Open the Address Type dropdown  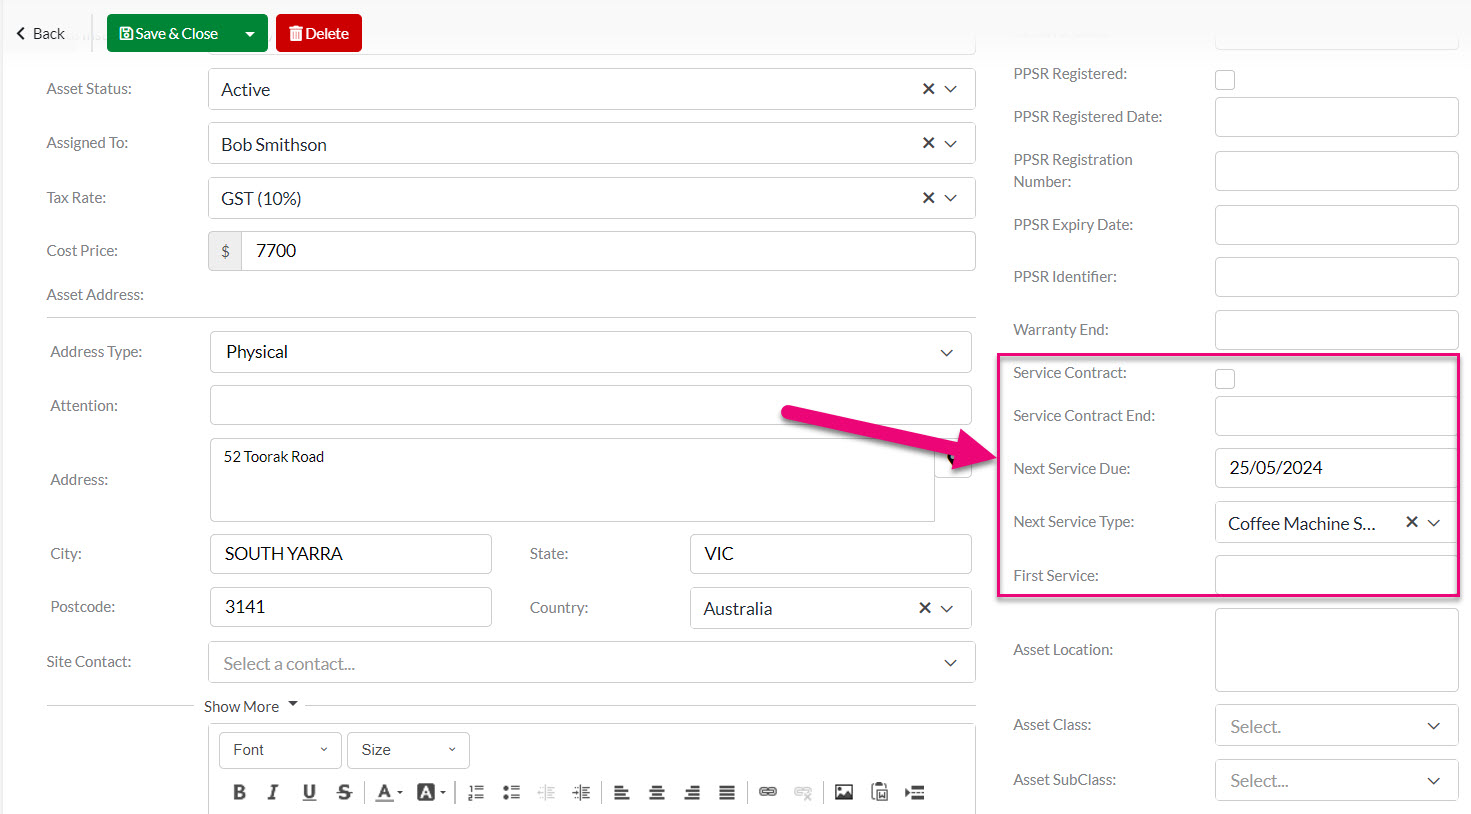tap(591, 352)
